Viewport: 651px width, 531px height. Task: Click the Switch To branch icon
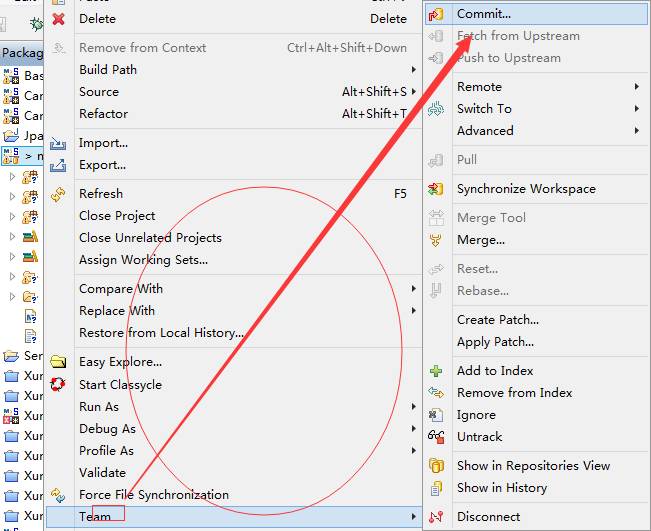click(436, 109)
